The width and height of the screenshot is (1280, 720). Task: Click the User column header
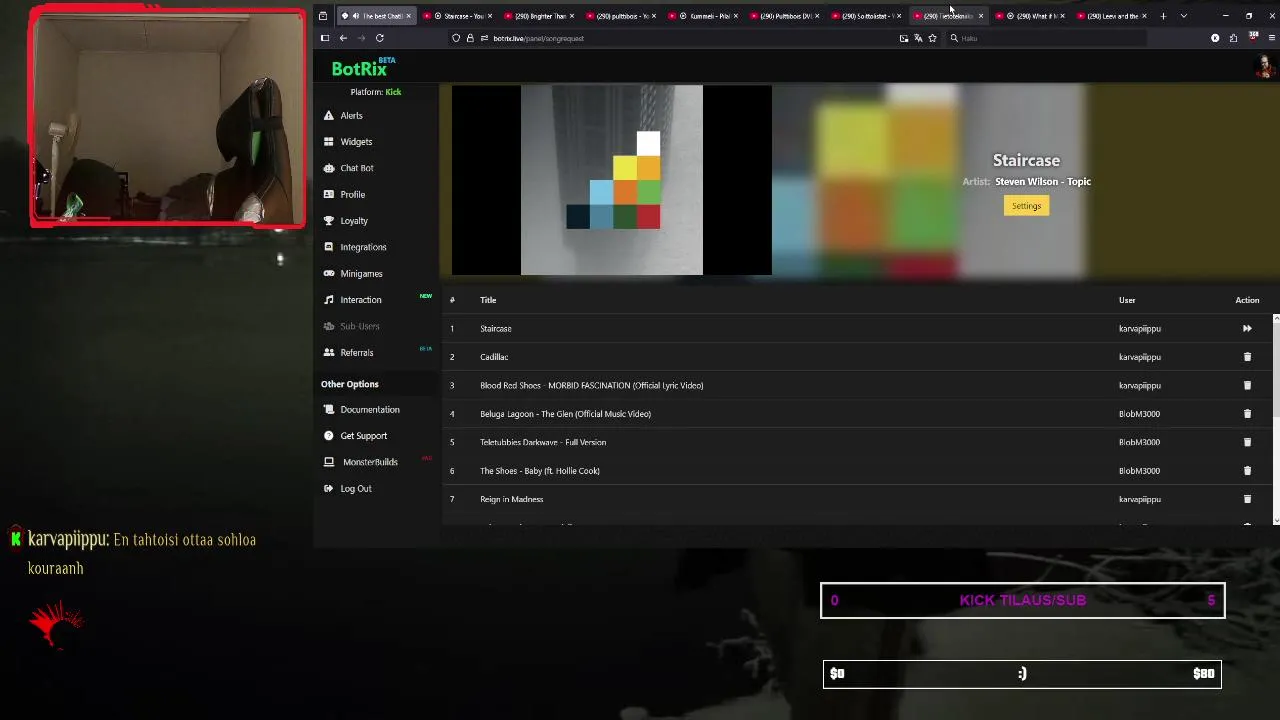(x=1127, y=300)
